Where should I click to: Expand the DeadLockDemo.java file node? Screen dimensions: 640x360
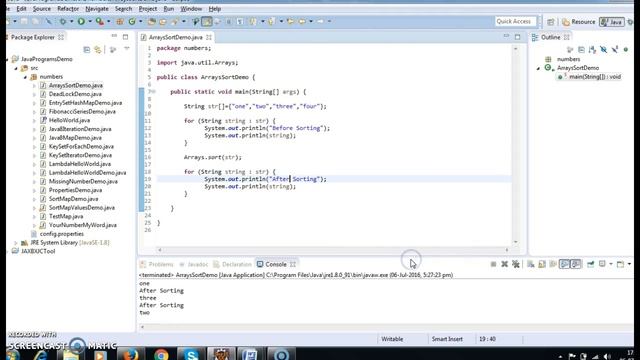[34, 94]
